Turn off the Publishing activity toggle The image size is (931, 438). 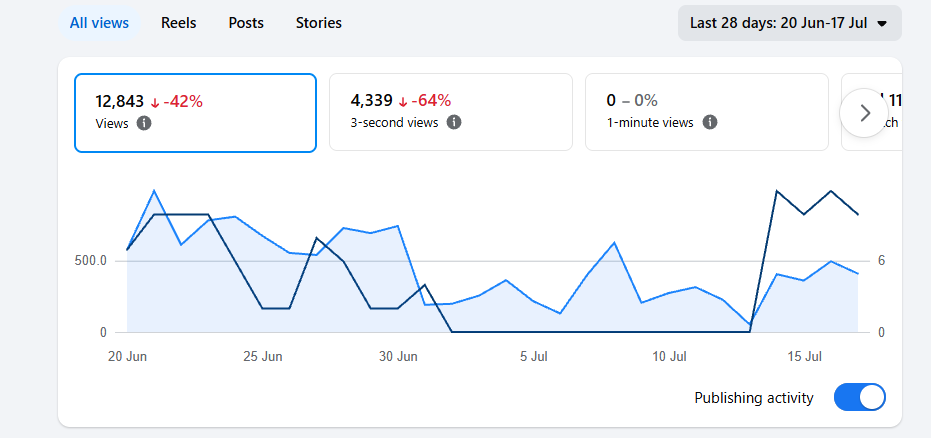tap(859, 397)
